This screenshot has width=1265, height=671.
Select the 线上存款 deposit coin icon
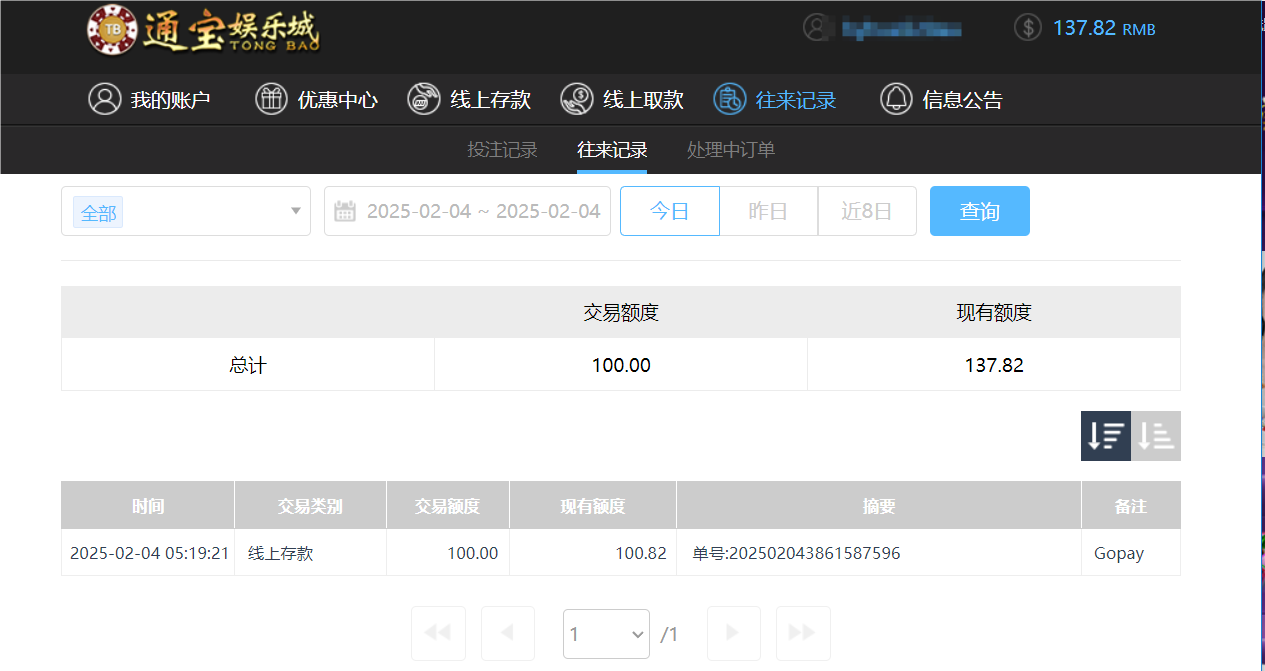423,99
